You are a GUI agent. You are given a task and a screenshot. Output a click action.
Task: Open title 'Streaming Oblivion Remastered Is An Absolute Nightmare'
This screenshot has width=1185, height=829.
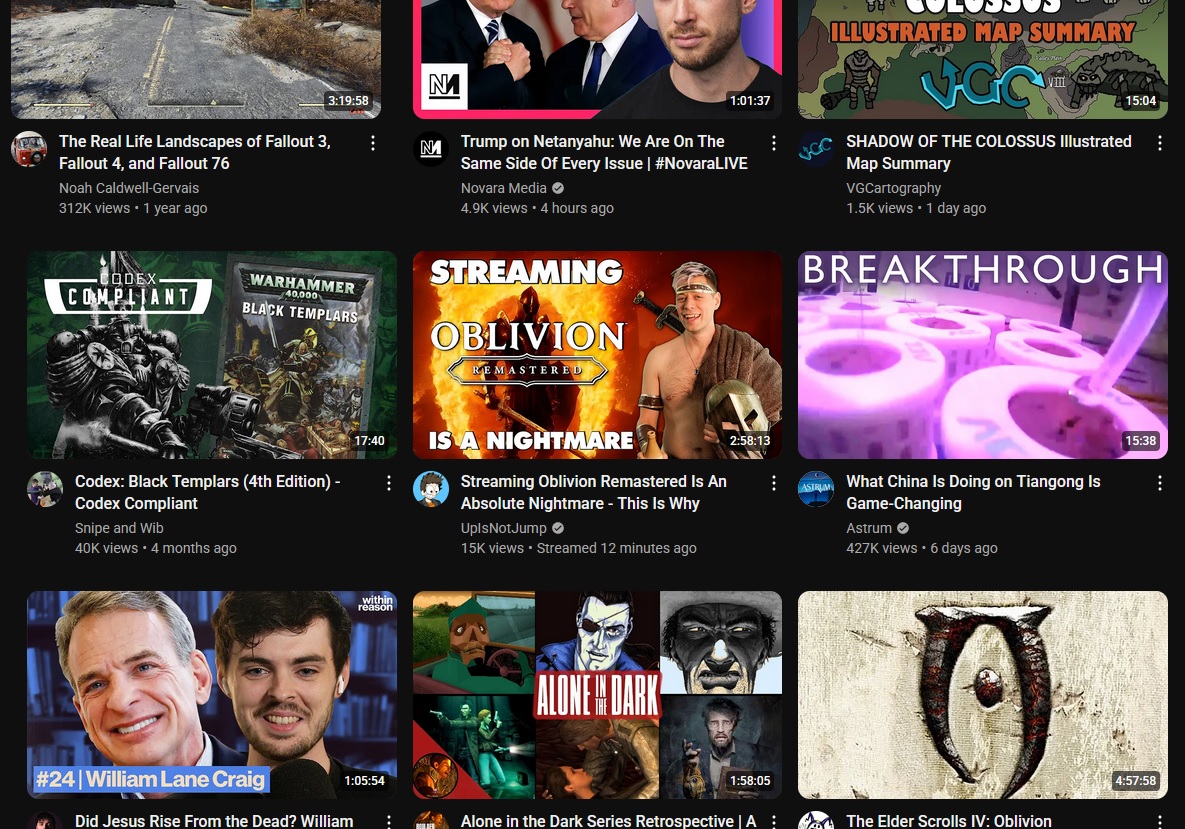coord(593,492)
